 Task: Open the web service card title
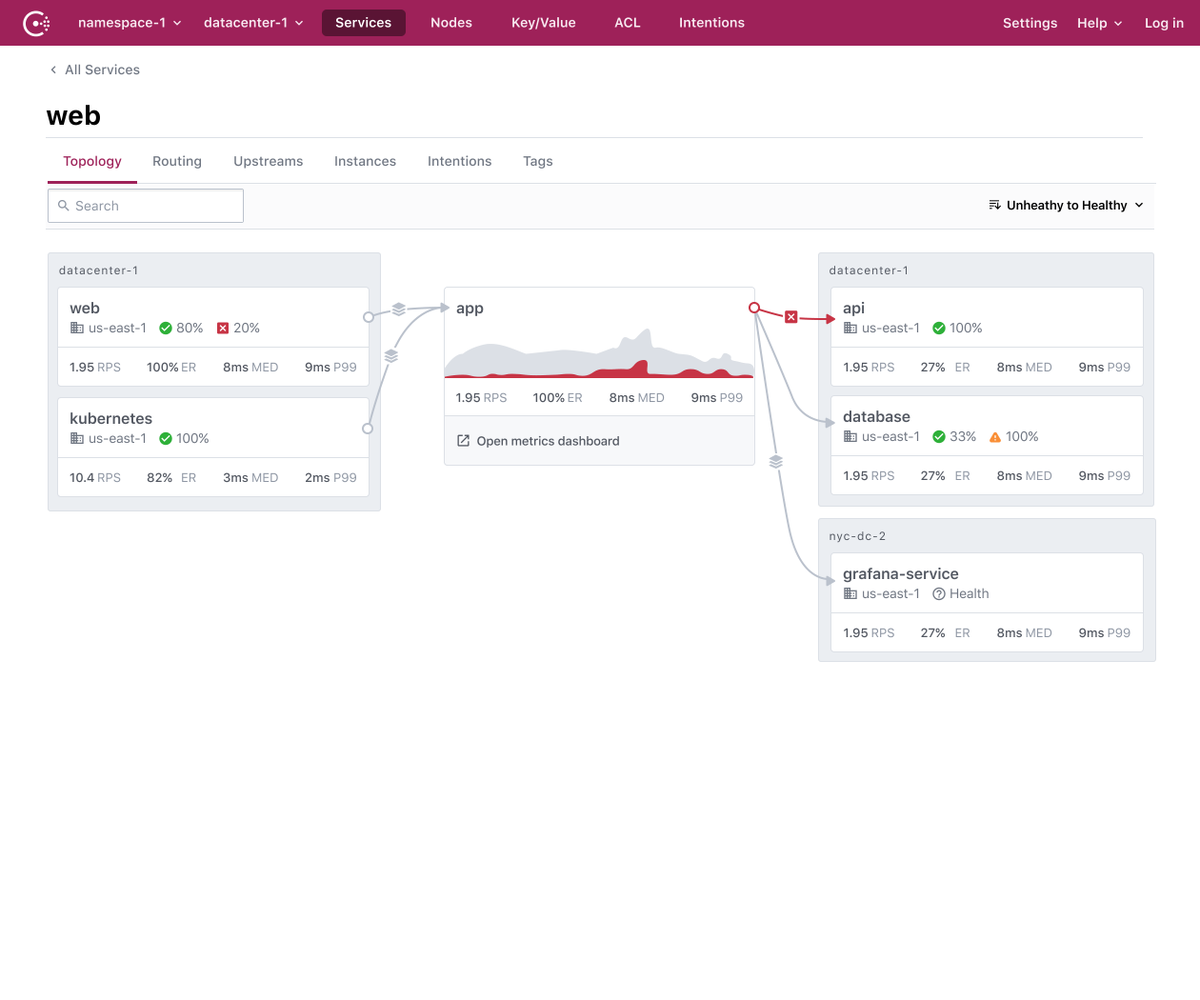pos(85,308)
